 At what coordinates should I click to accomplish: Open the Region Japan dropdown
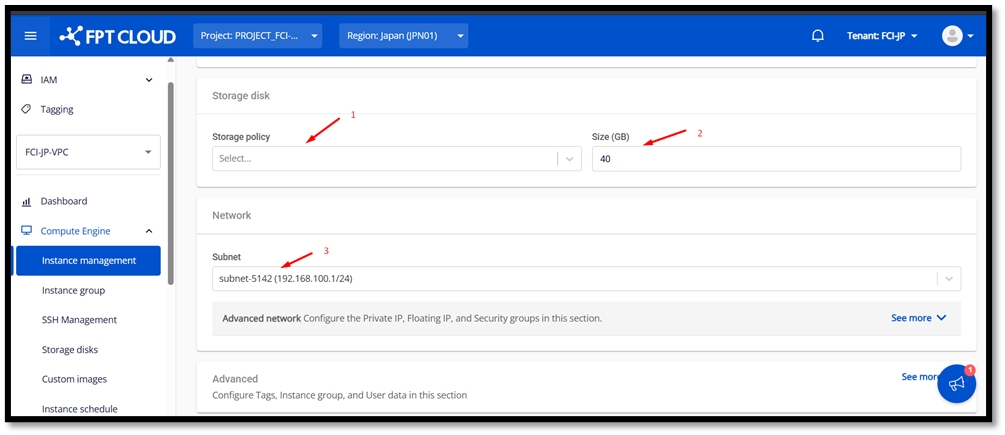point(403,36)
